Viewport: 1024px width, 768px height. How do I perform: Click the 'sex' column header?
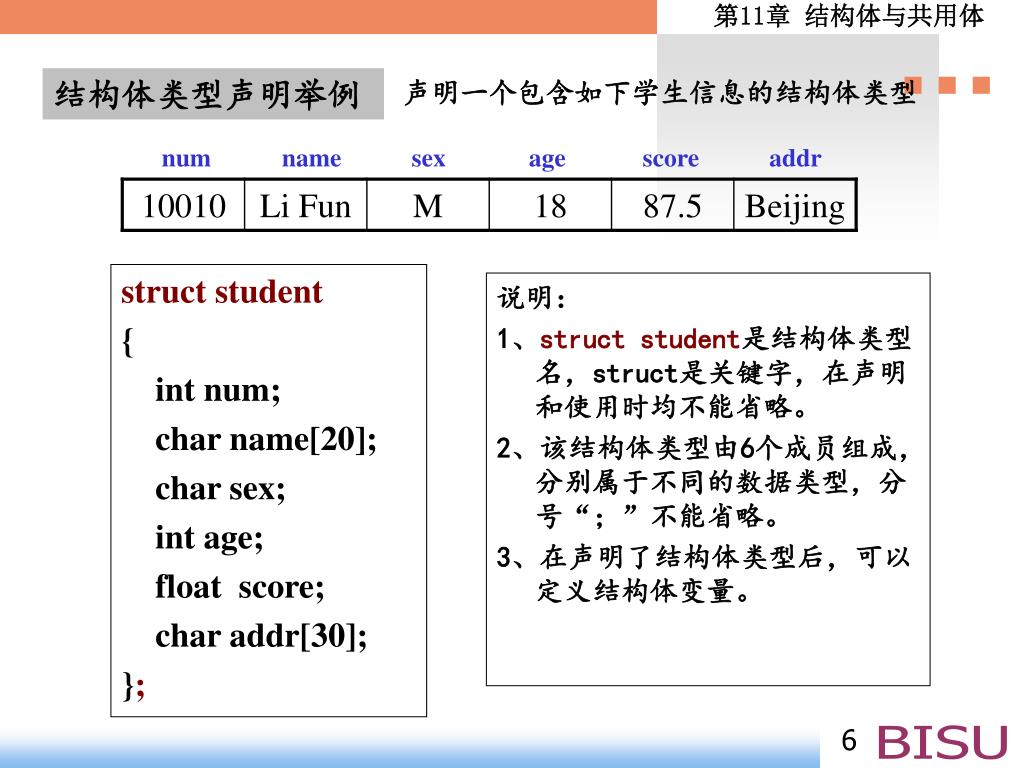(428, 158)
